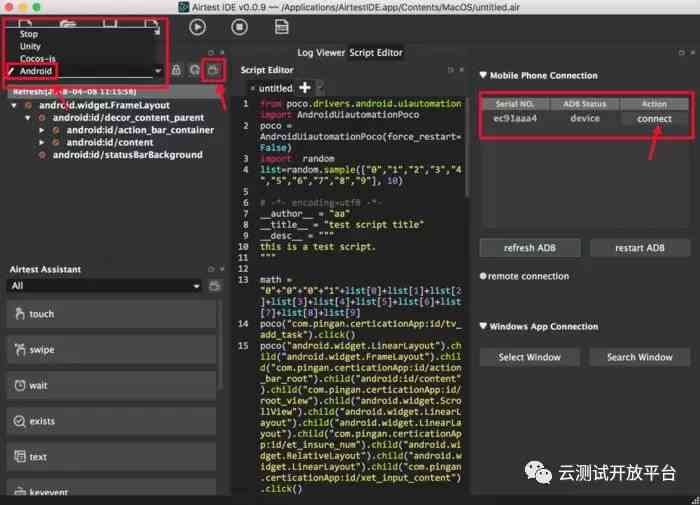Select Stop in the Poco mode list
This screenshot has width=700, height=505.
[29, 34]
